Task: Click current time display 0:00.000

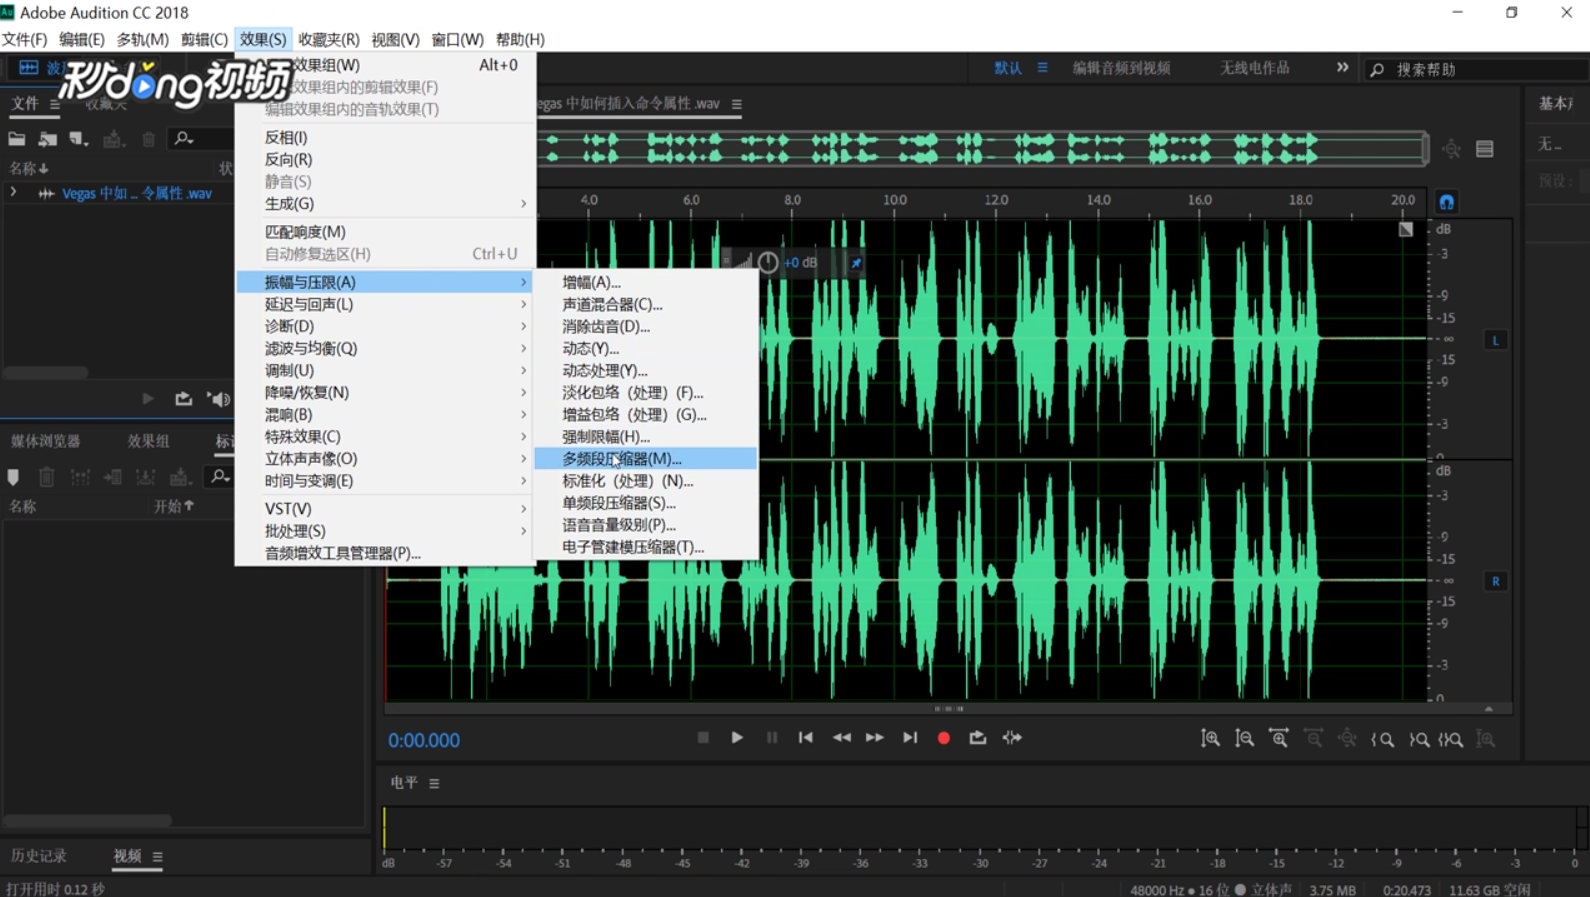Action: 424,741
